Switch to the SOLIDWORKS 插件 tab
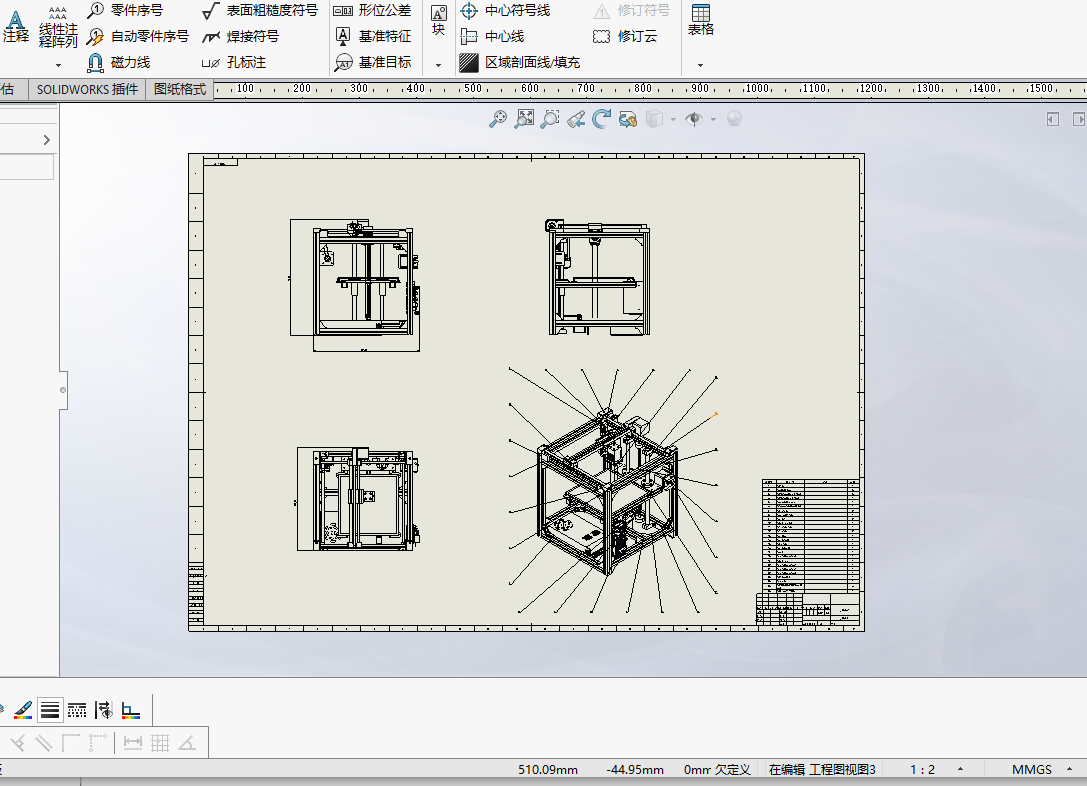The height and width of the screenshot is (786, 1087). tap(87, 89)
